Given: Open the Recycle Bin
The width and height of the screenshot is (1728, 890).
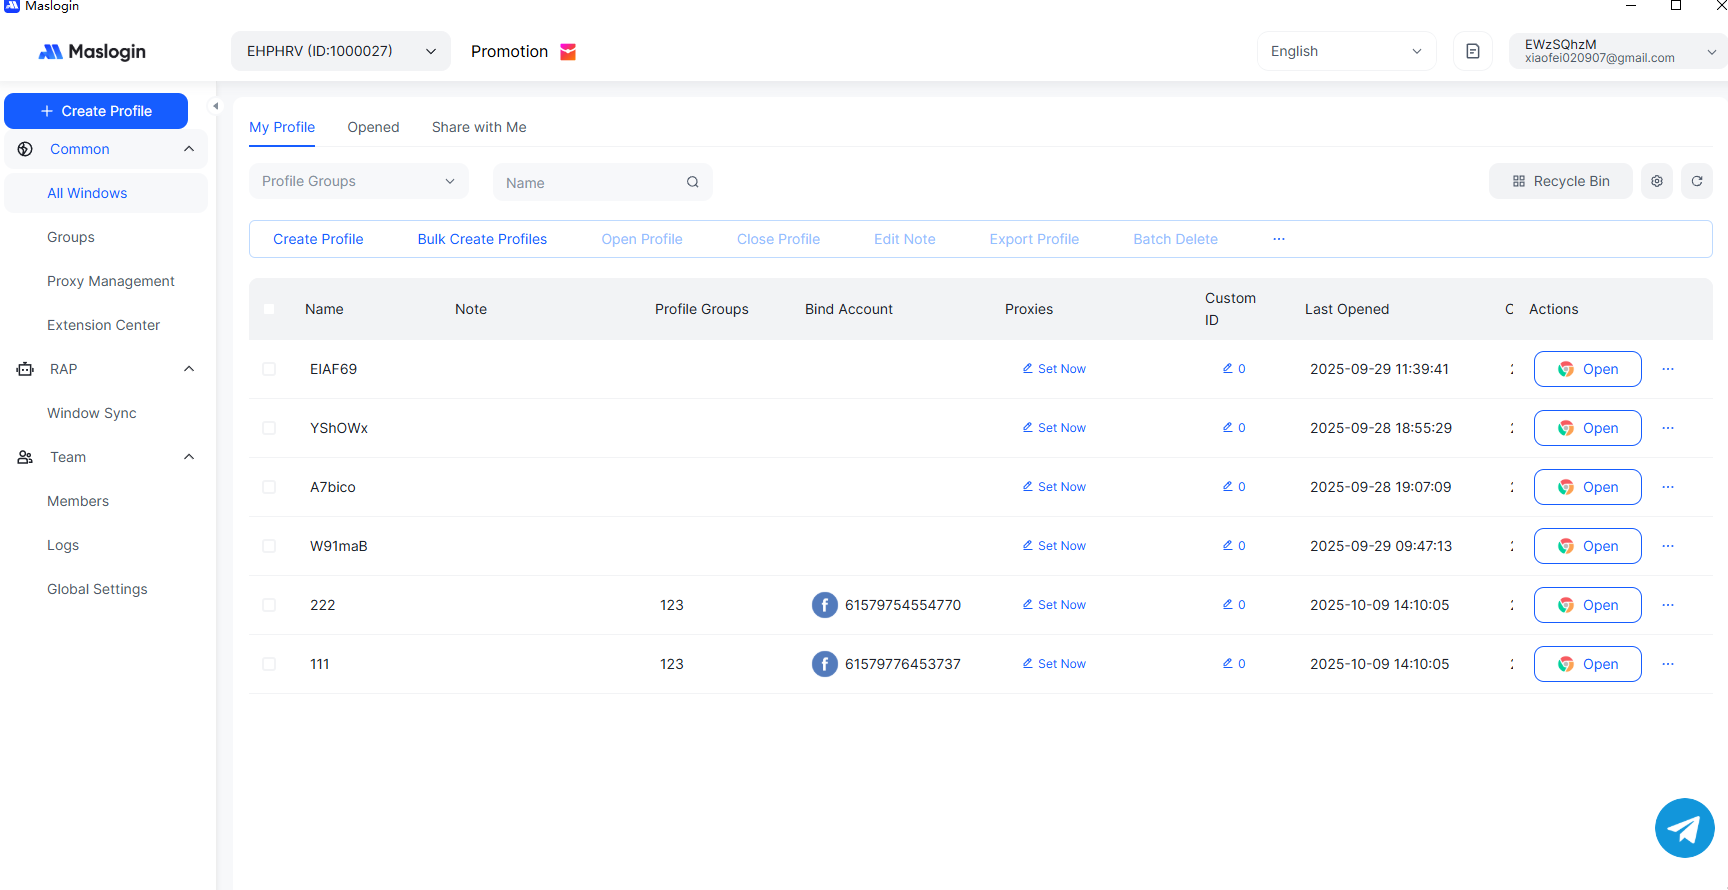Looking at the screenshot, I should (x=1560, y=181).
